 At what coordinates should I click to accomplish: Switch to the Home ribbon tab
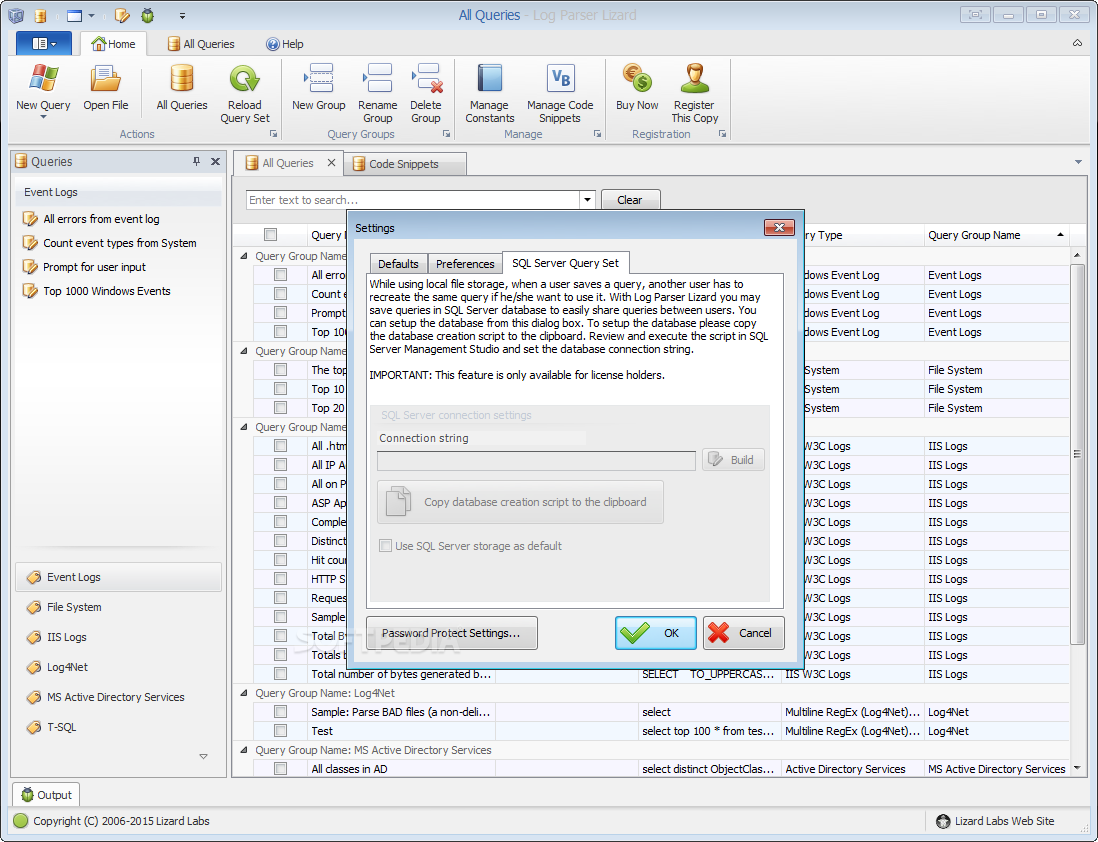(113, 43)
